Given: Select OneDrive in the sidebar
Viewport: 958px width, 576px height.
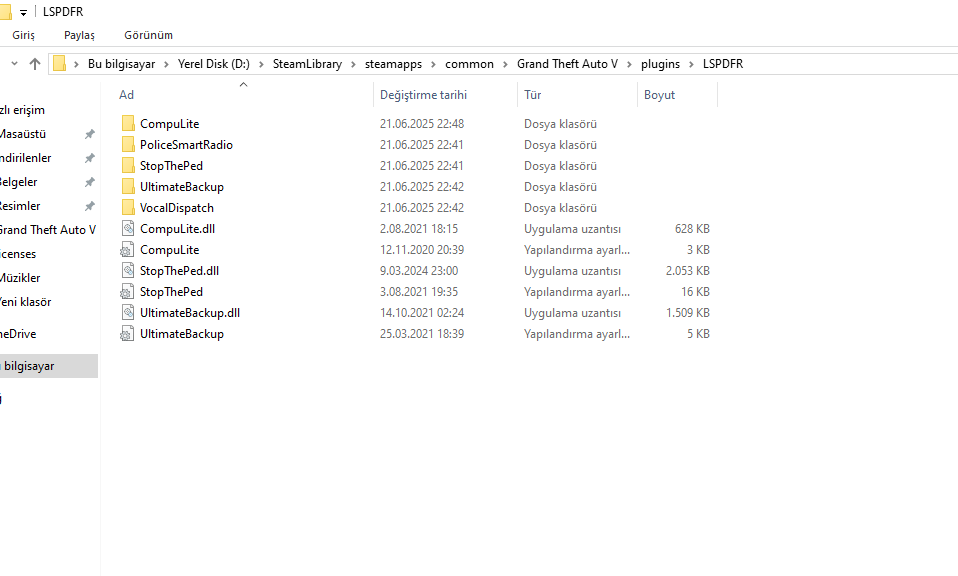Looking at the screenshot, I should [18, 334].
